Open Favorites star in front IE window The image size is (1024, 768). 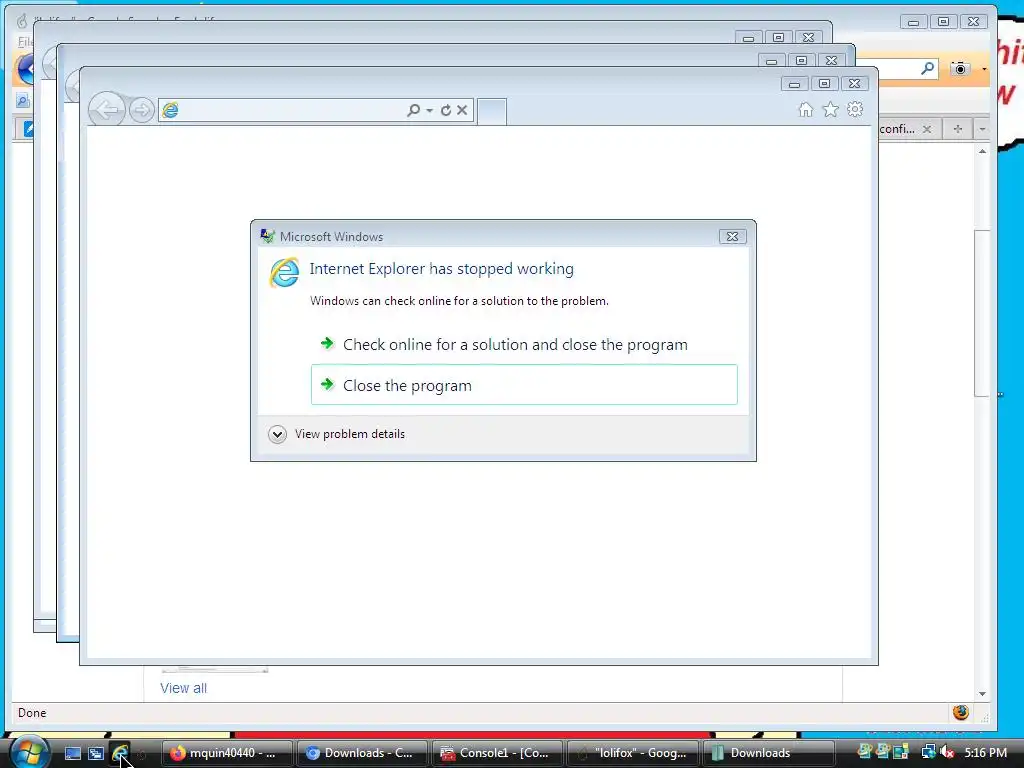[830, 109]
